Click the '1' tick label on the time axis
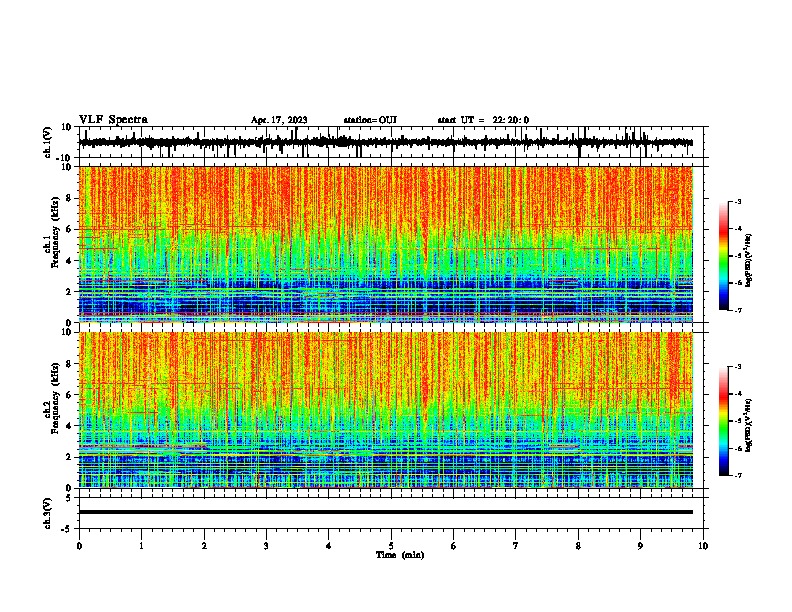 click(x=141, y=546)
